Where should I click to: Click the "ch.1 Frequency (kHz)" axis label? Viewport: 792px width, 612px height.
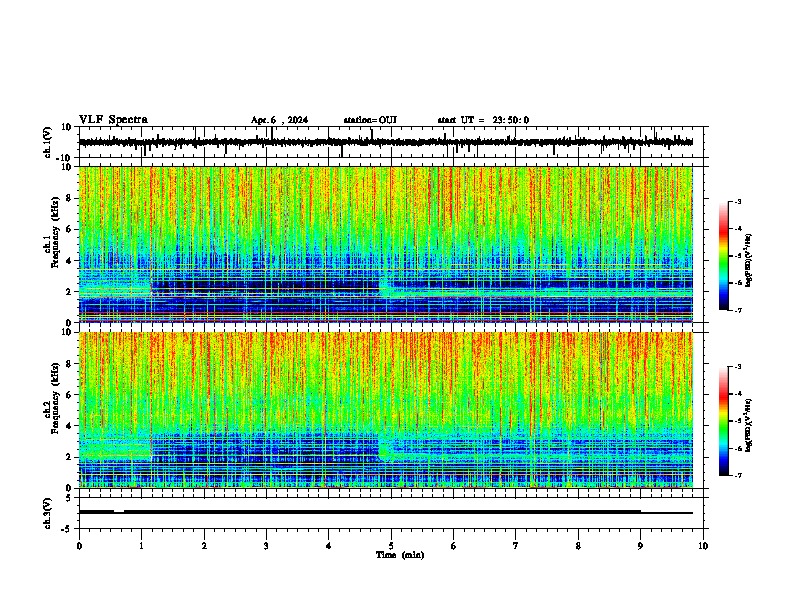(52, 233)
